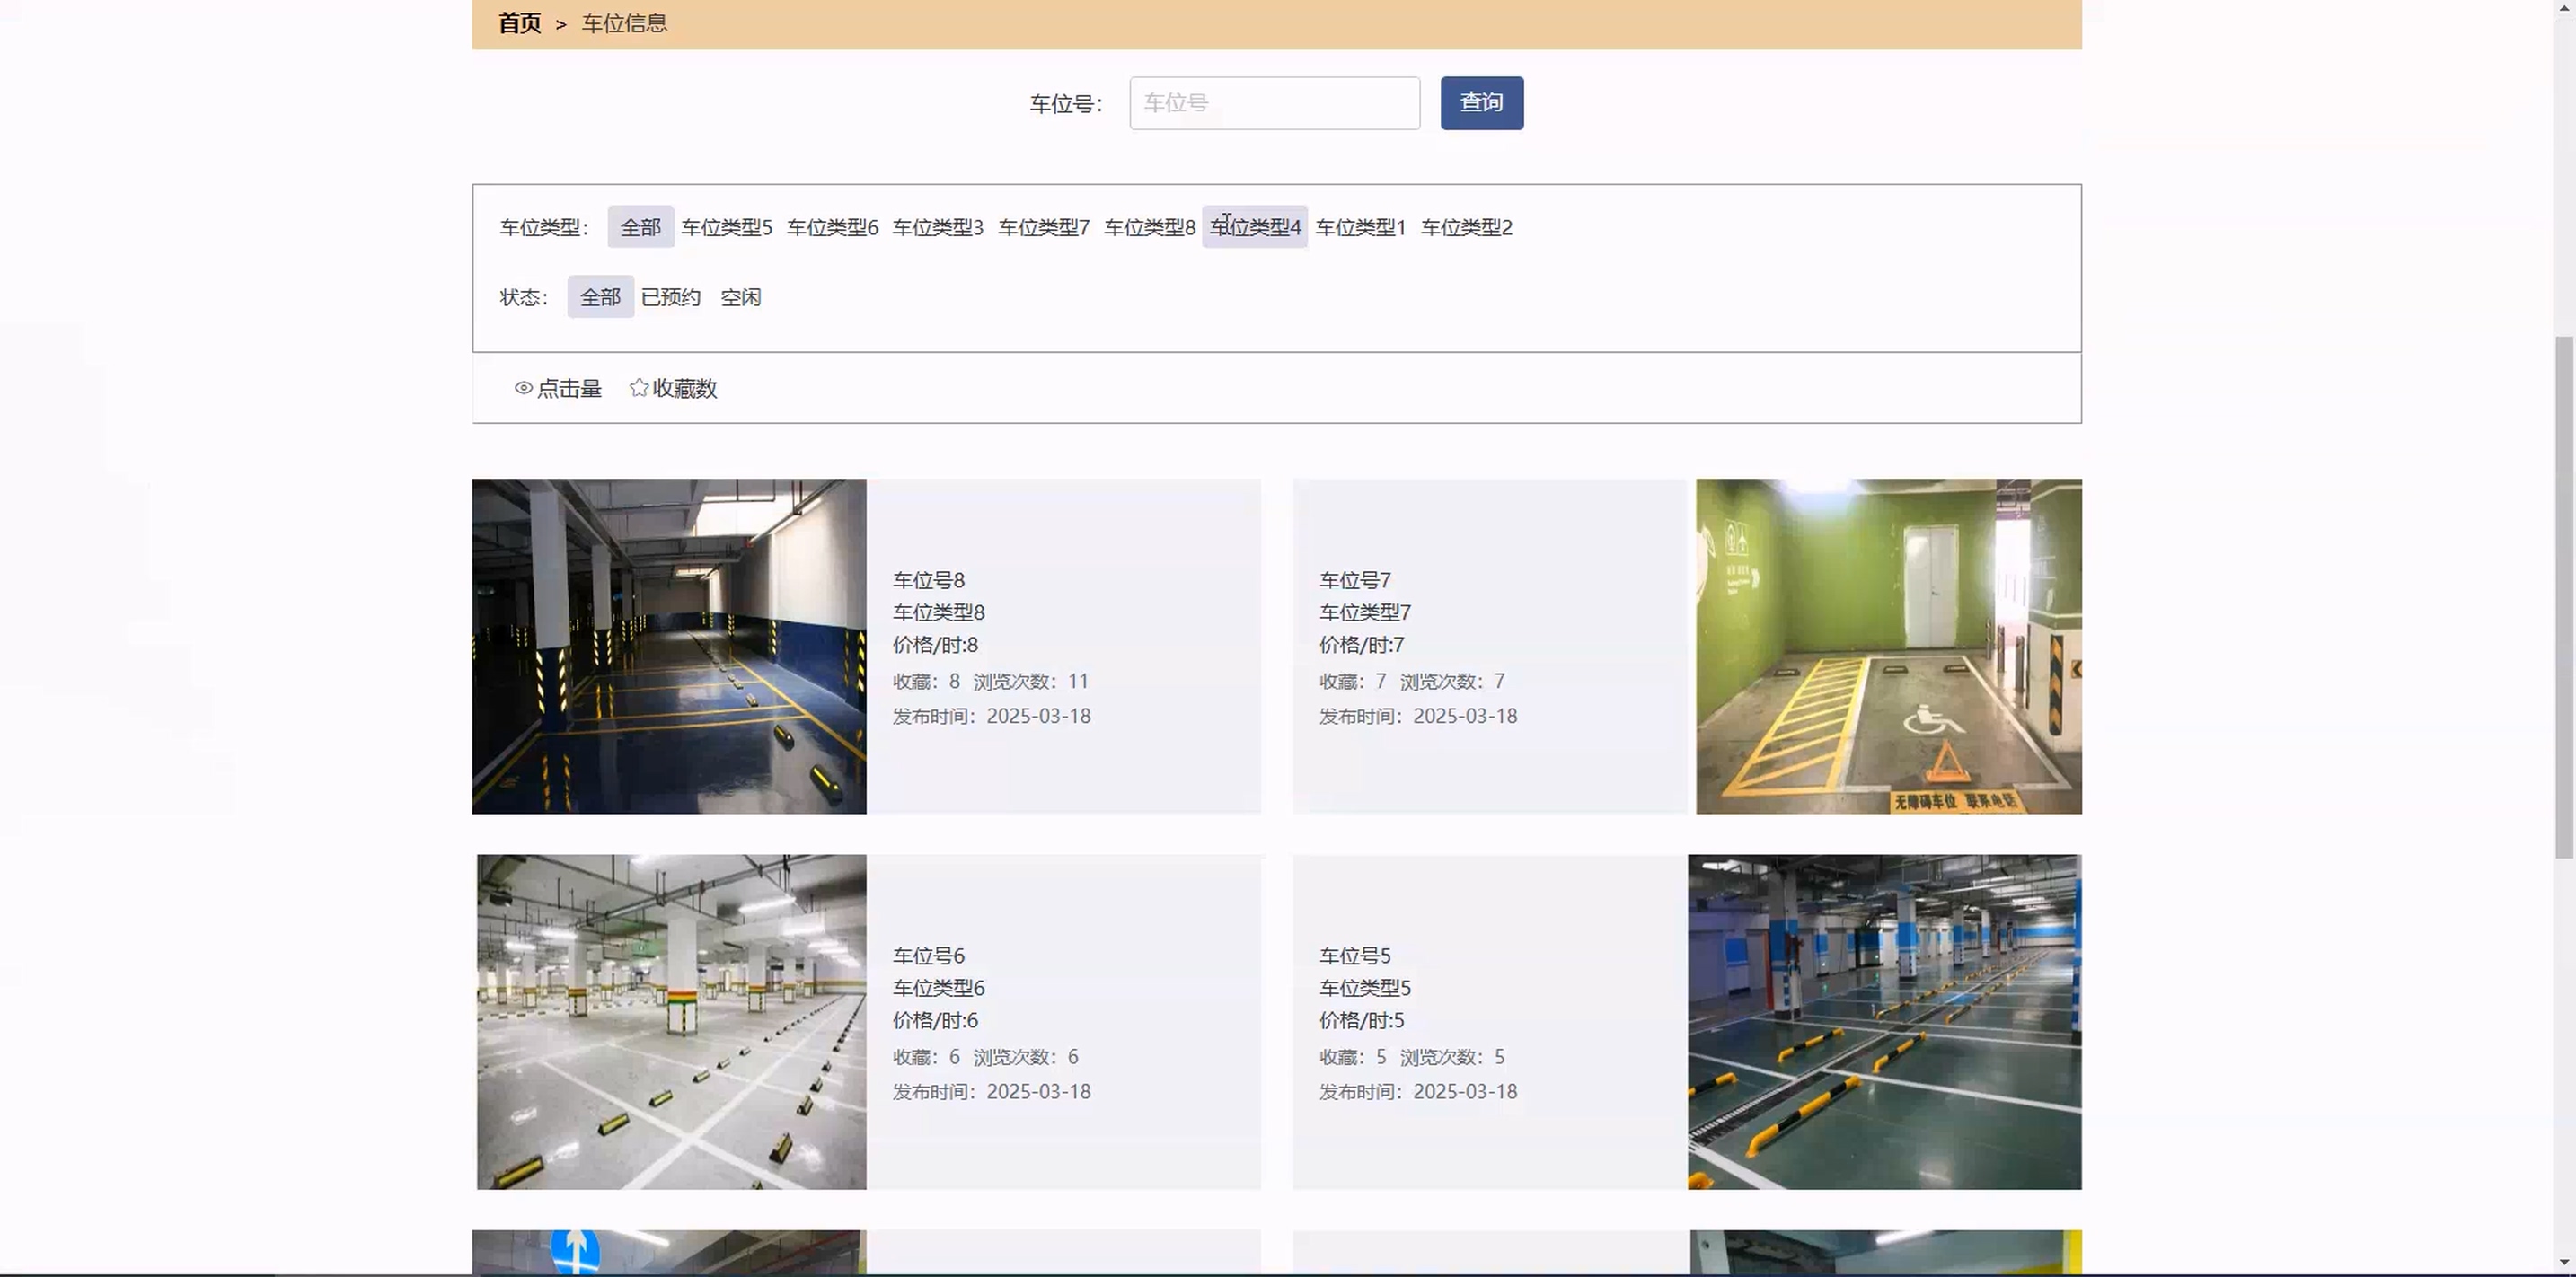The image size is (2576, 1277).
Task: Filter by 车位类型8
Action: coord(1149,227)
